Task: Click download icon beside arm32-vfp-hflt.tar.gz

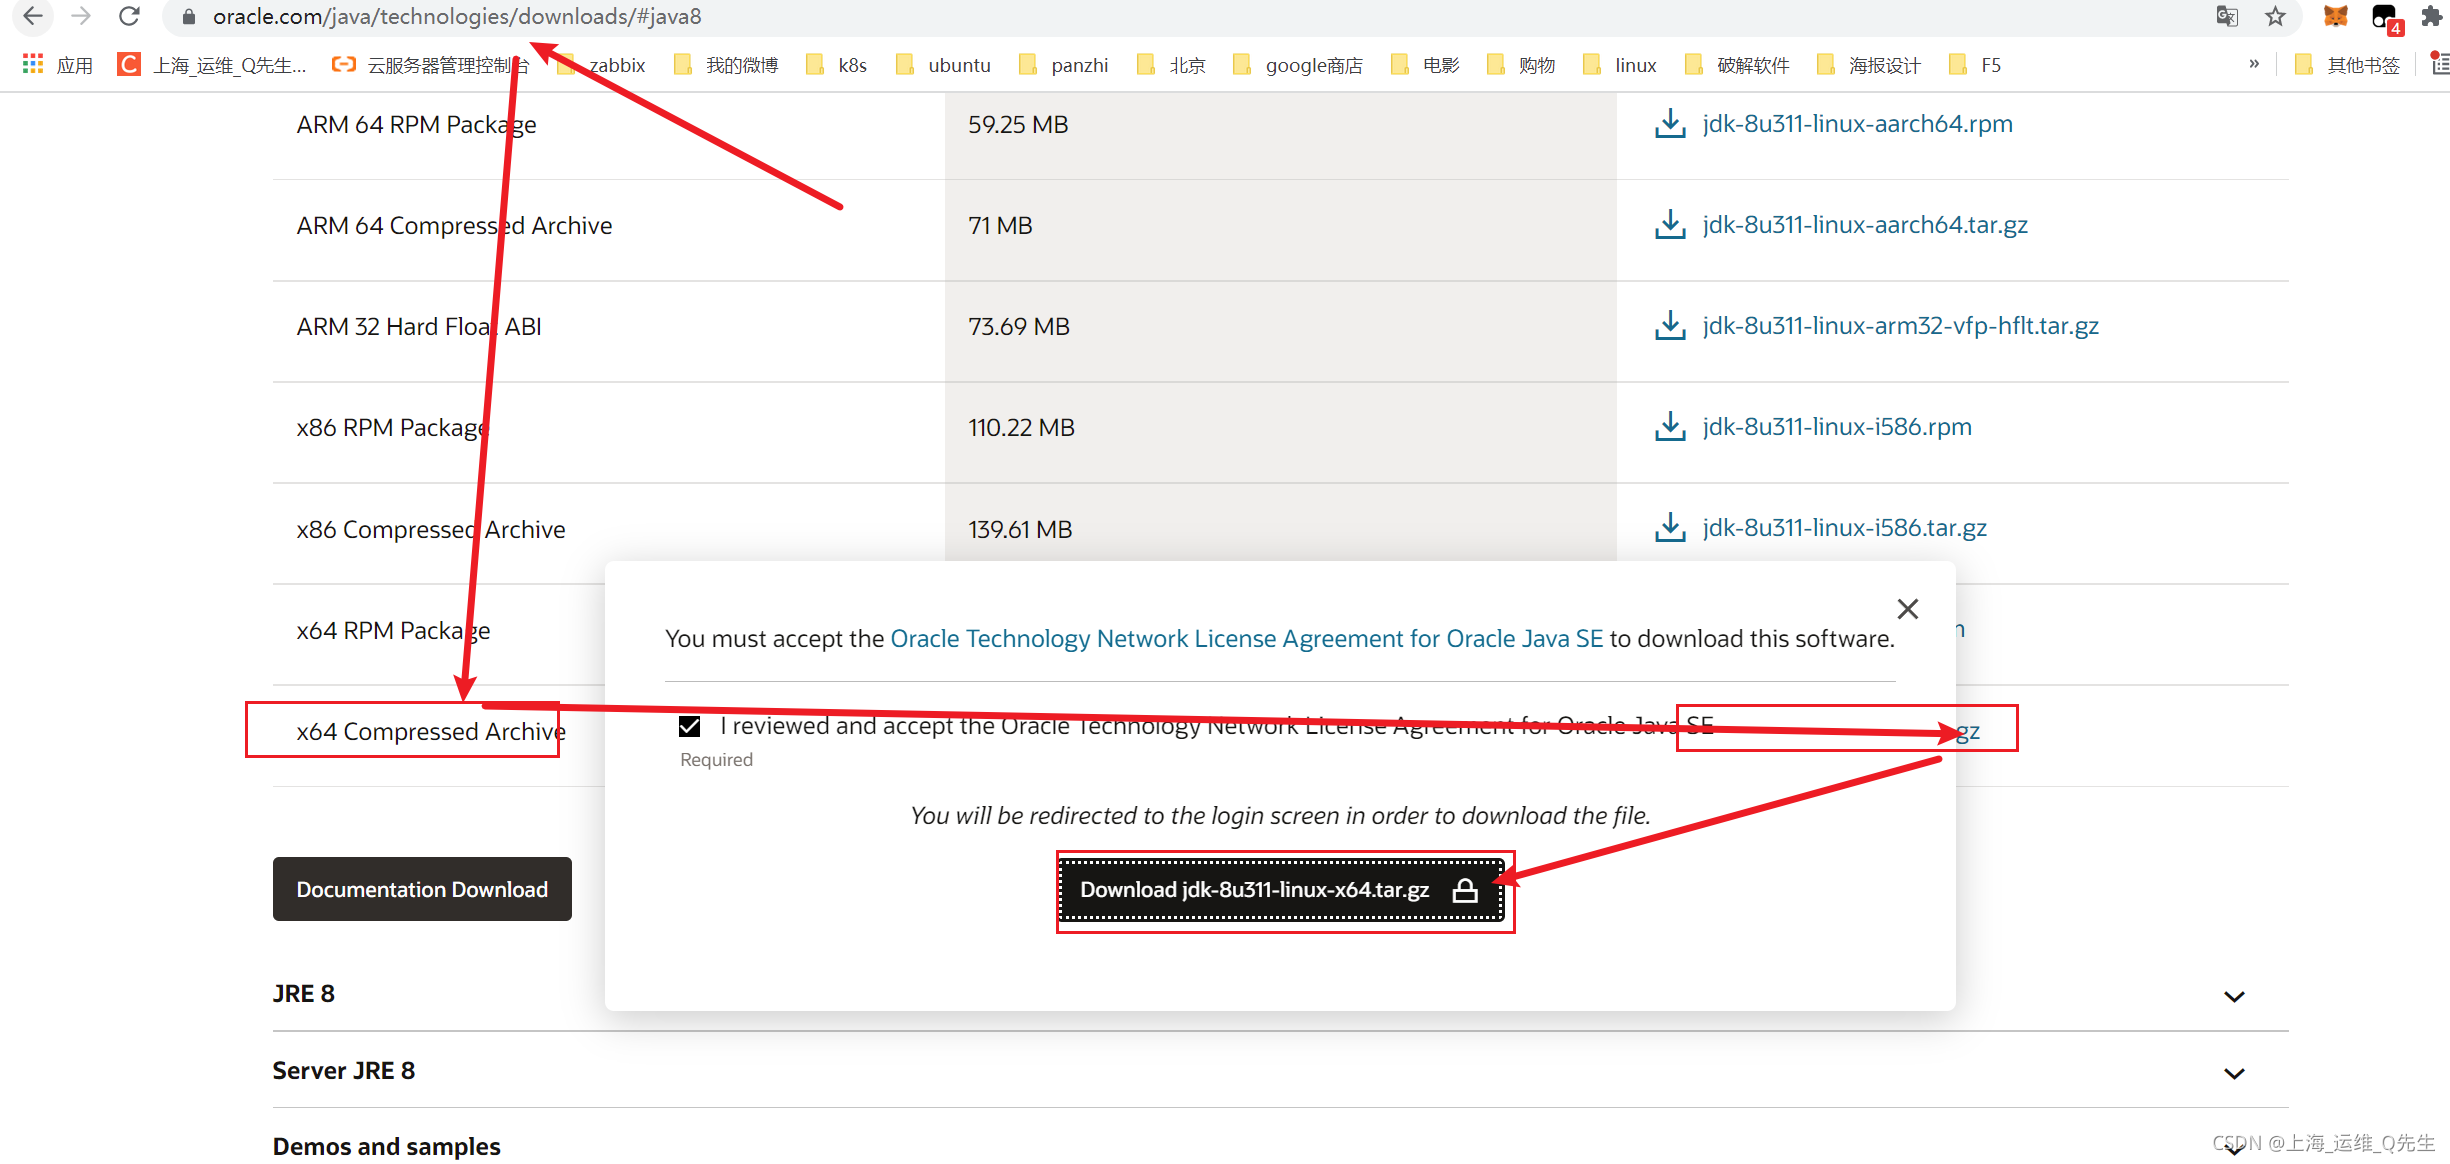Action: [1670, 326]
